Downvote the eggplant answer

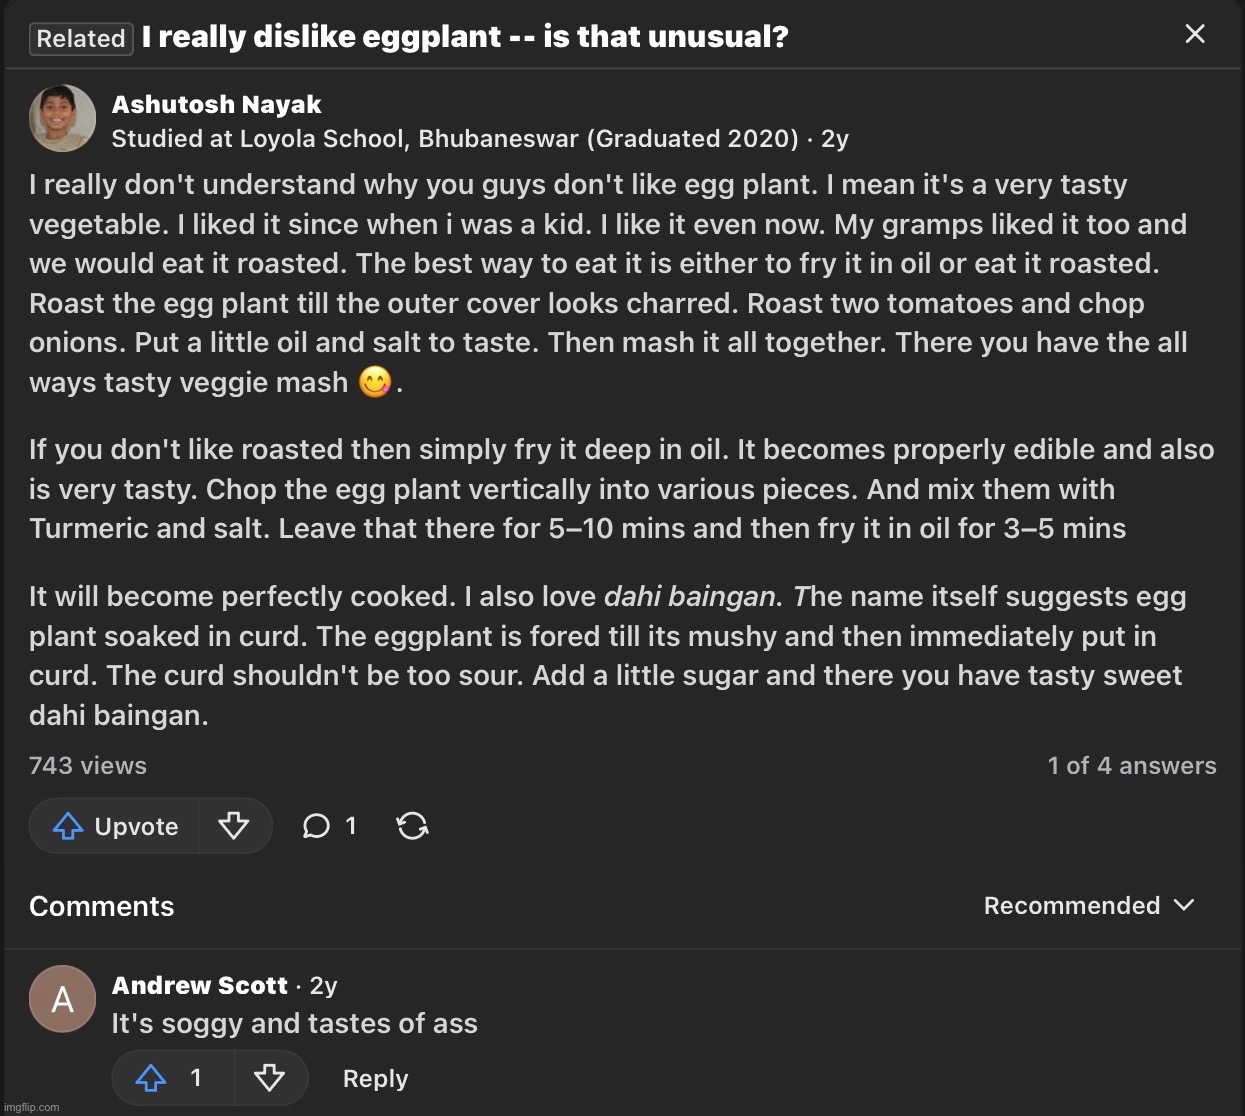coord(234,826)
